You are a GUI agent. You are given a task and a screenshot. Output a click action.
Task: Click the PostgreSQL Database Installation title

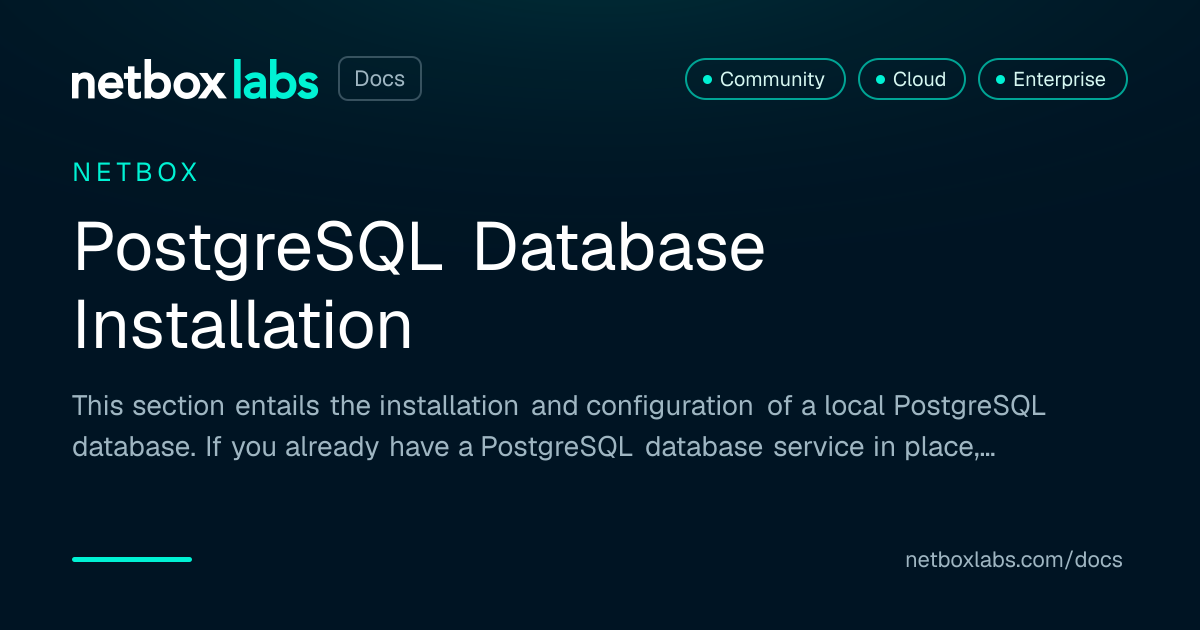(x=419, y=286)
